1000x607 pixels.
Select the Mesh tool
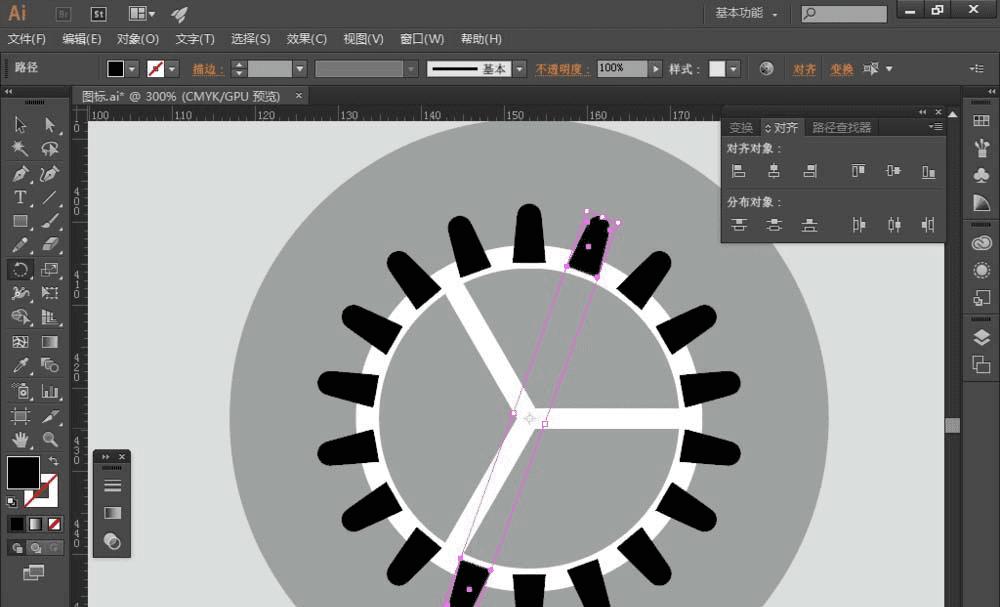pos(20,342)
